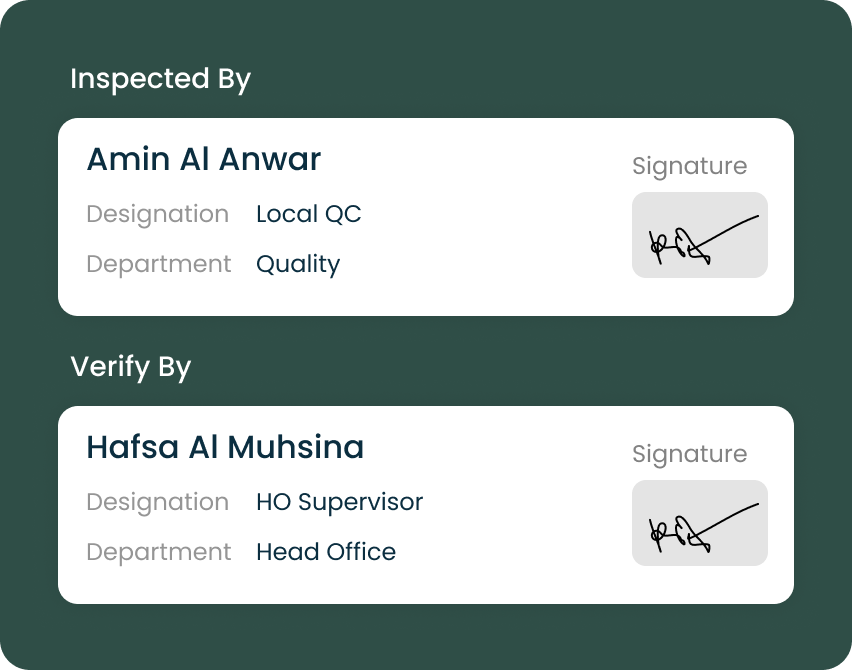The height and width of the screenshot is (670, 852).
Task: Click the Inspected By section heading
Action: tap(160, 79)
